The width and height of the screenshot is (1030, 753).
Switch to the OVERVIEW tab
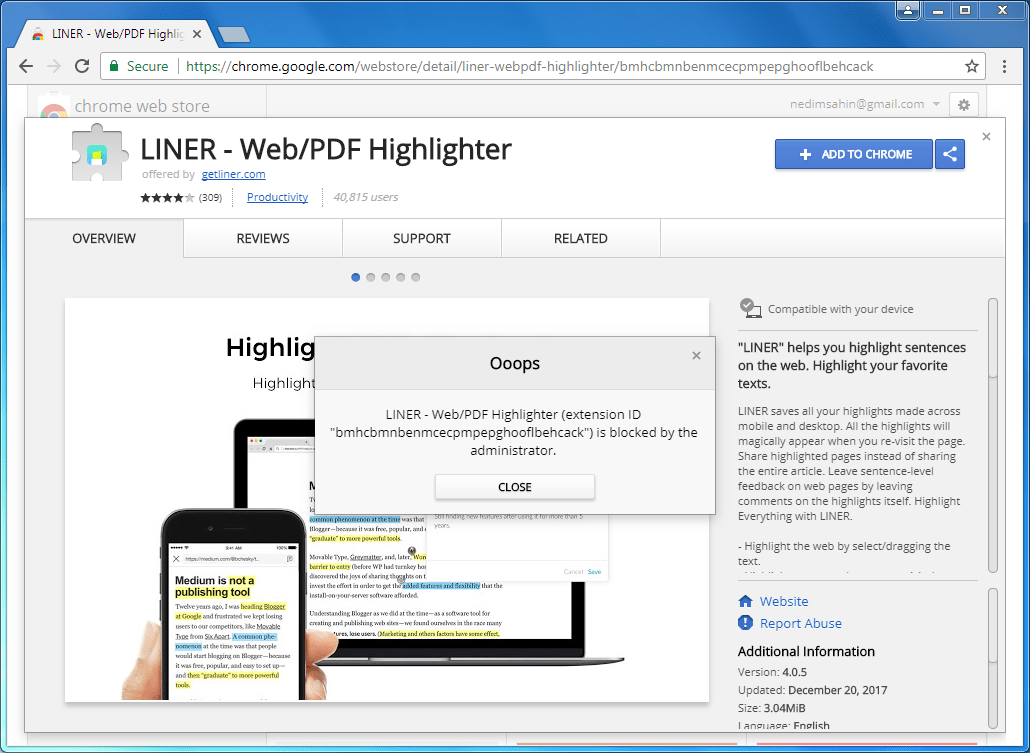pyautogui.click(x=104, y=239)
